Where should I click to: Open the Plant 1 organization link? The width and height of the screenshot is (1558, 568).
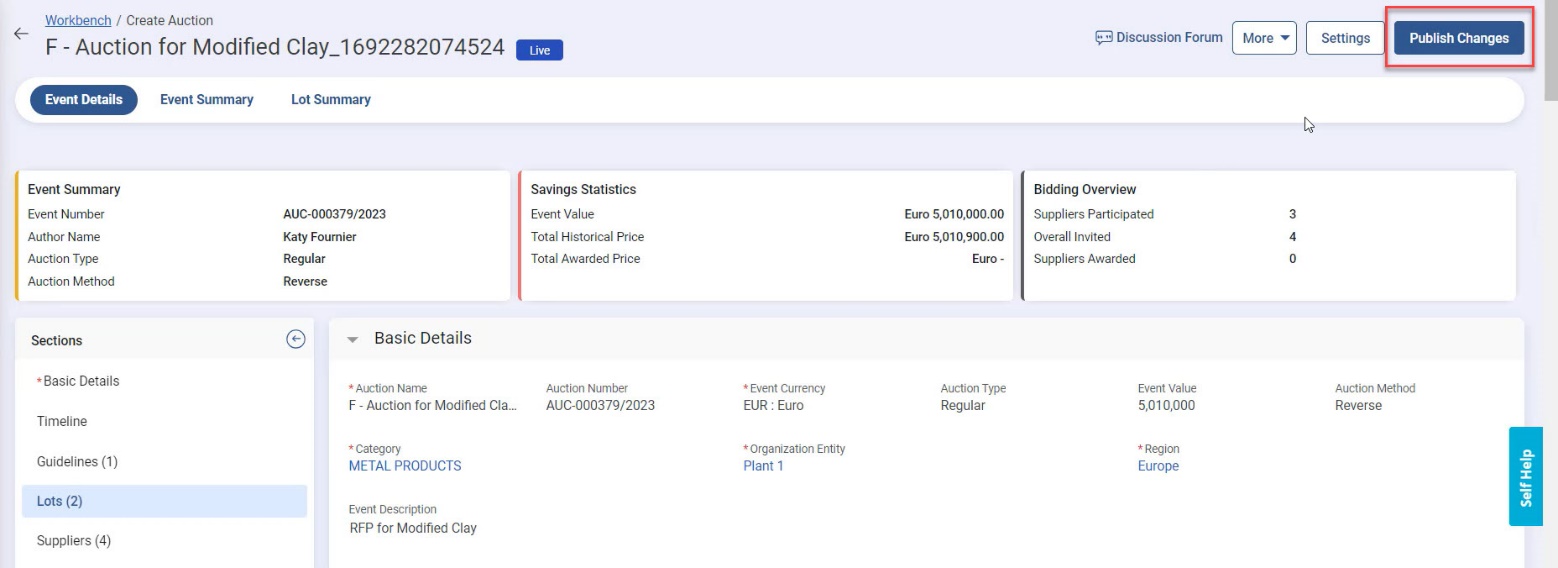tap(763, 466)
